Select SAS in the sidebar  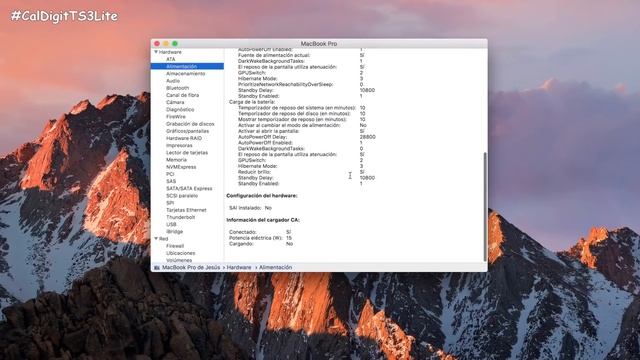[171, 181]
